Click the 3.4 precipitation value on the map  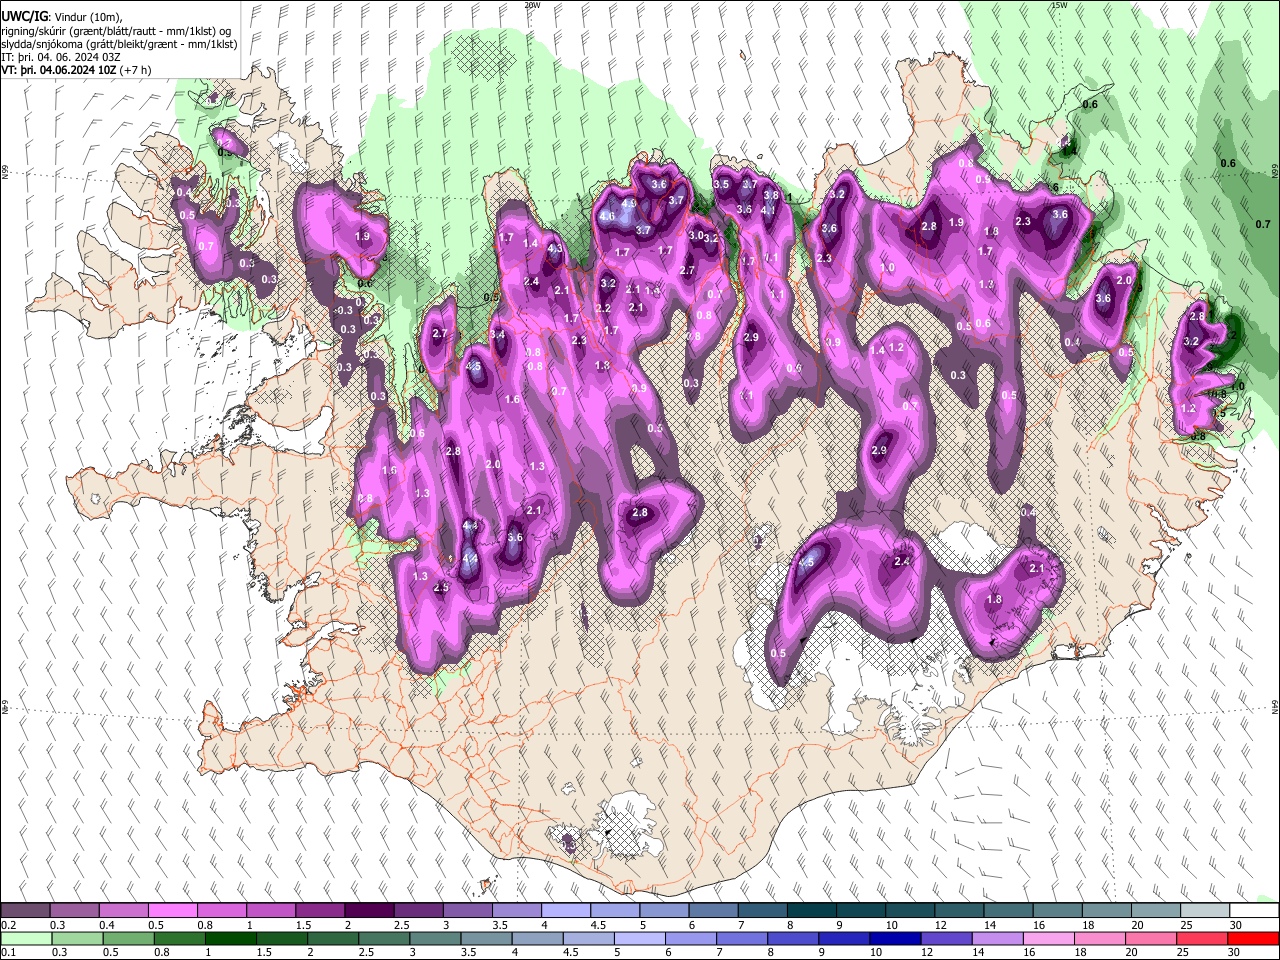(x=497, y=334)
